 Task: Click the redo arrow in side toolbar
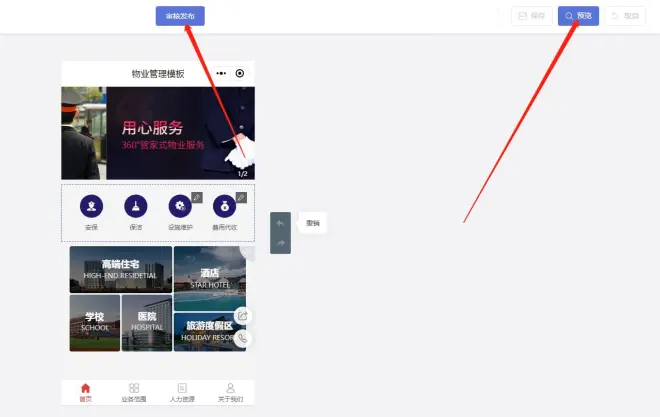[281, 243]
